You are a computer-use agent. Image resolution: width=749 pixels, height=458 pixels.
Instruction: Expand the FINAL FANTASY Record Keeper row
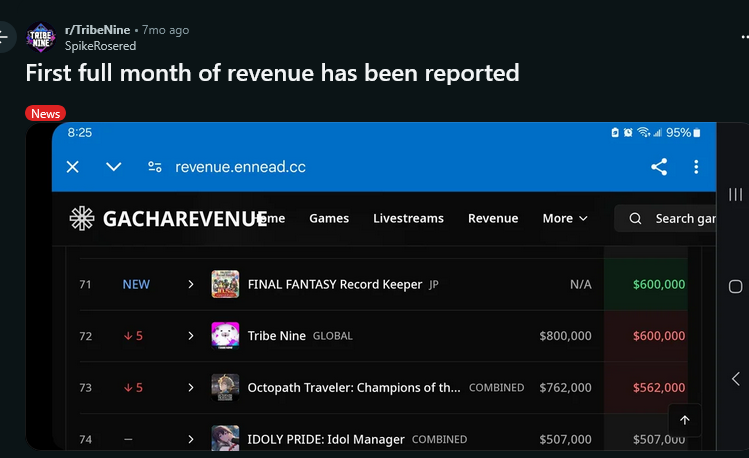tap(191, 285)
